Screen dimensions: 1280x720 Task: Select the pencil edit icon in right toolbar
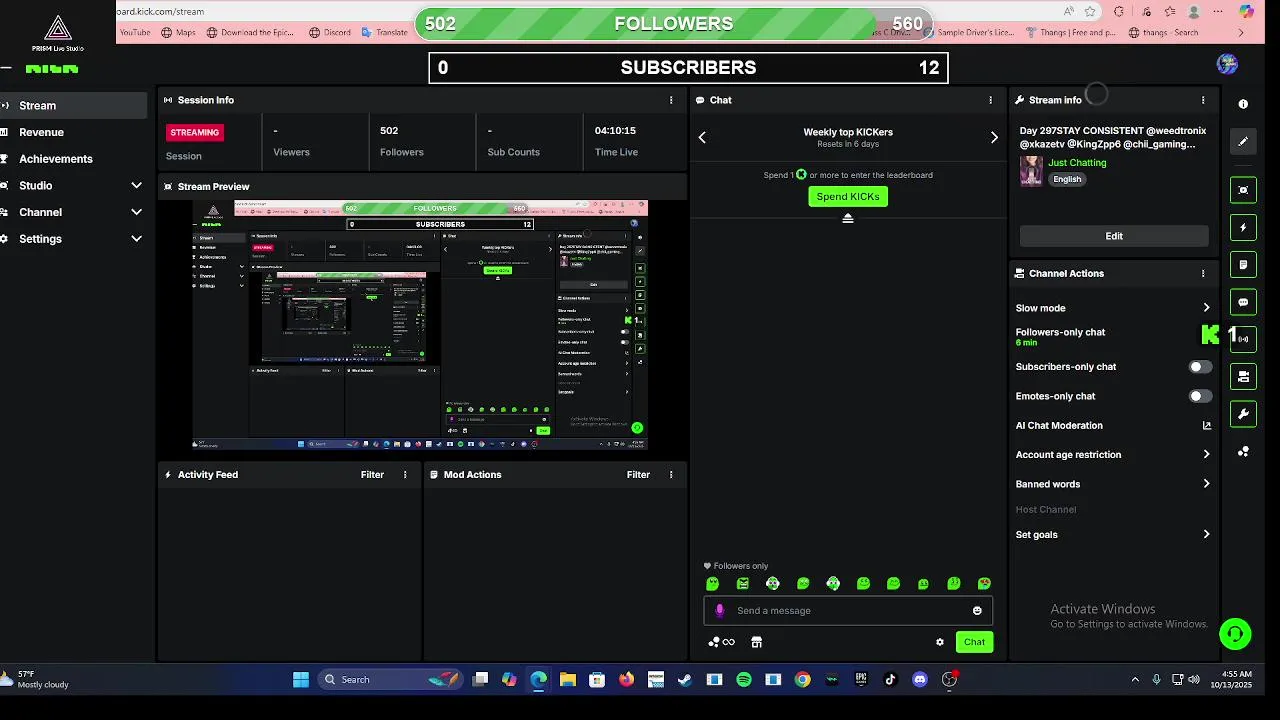pyautogui.click(x=1243, y=142)
